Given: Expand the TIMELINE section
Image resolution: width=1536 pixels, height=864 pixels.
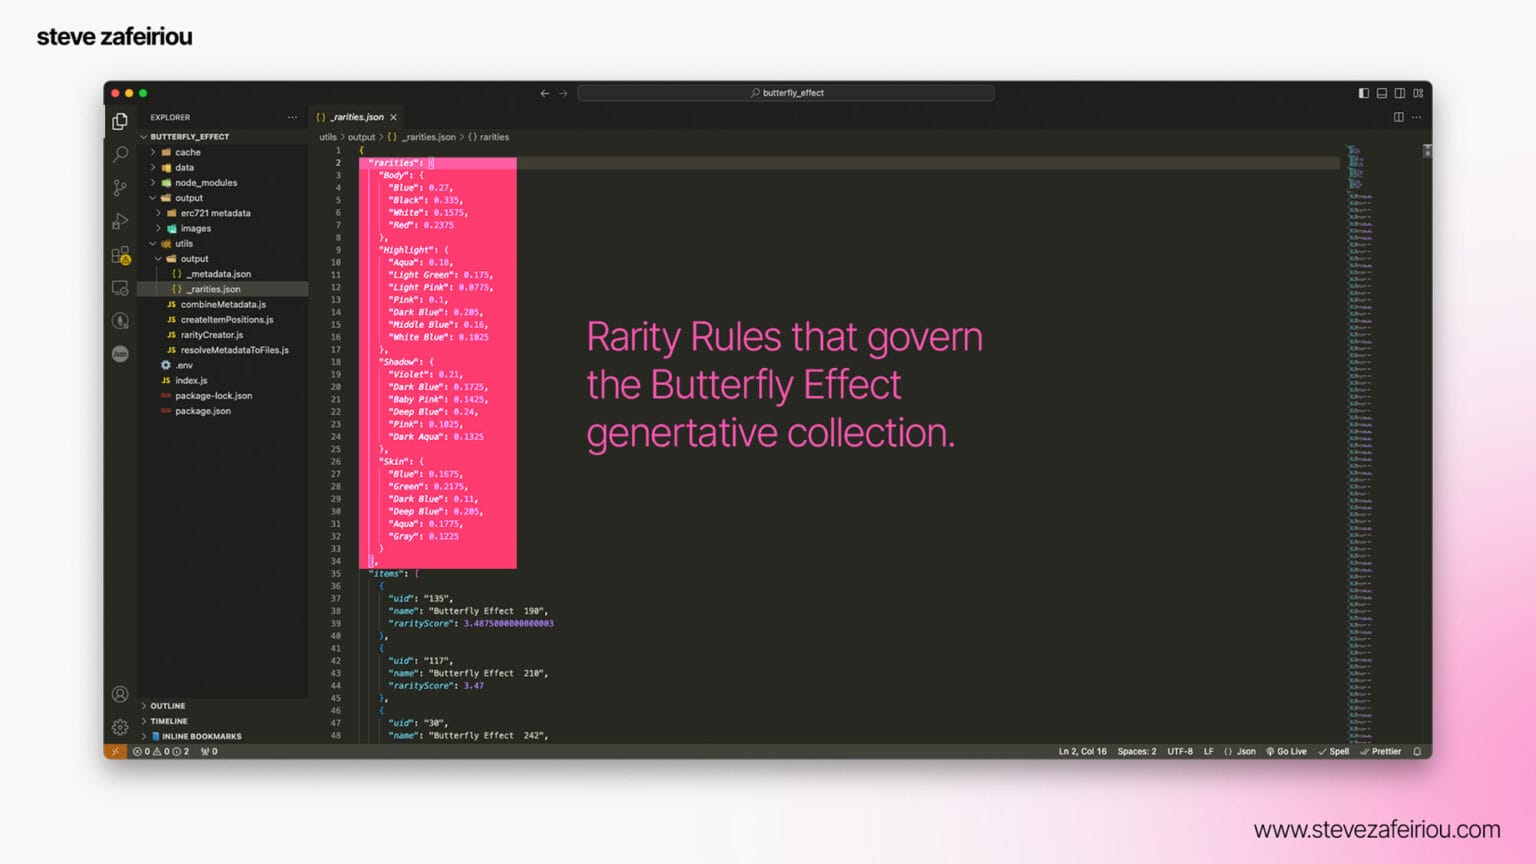Looking at the screenshot, I should coord(168,721).
